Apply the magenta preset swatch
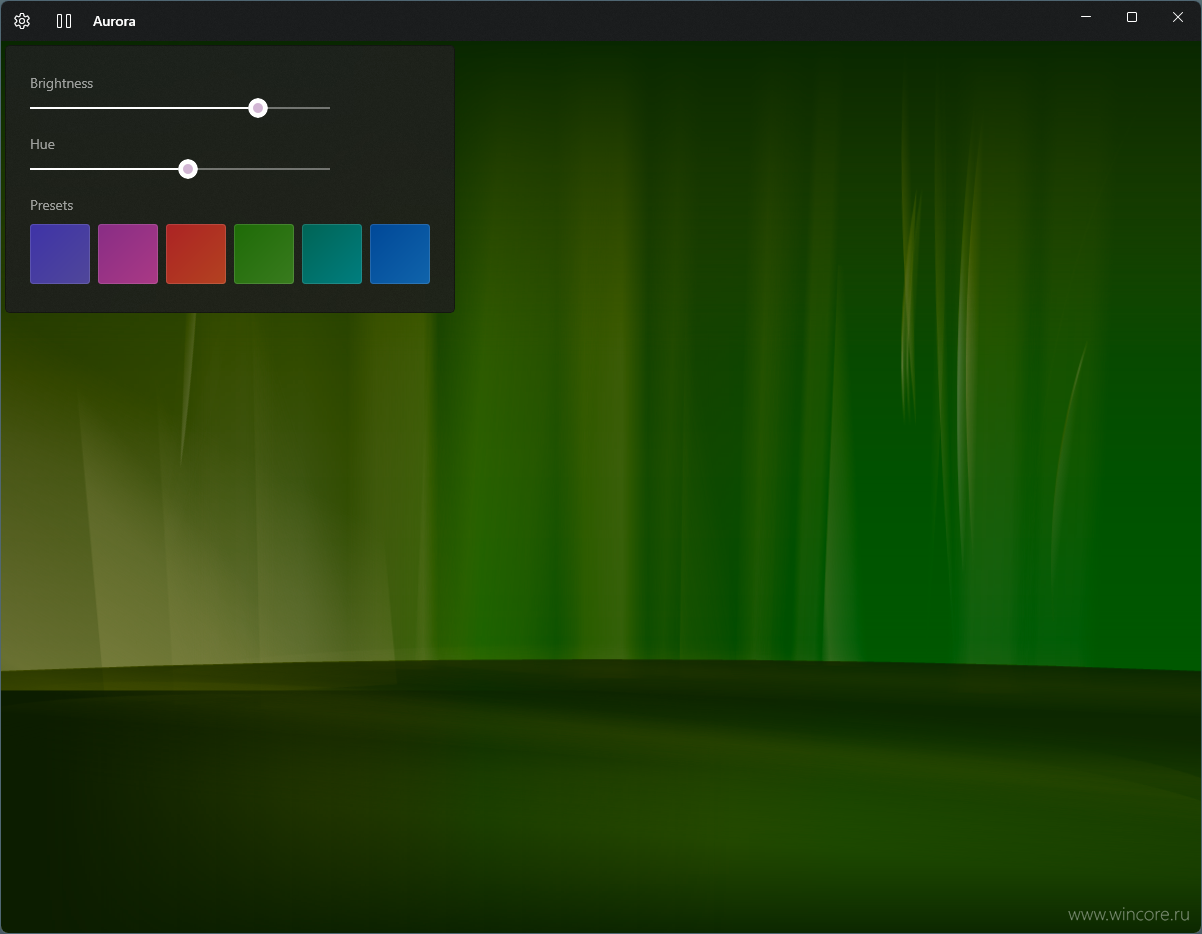Screen dimensions: 1202x934 128,254
